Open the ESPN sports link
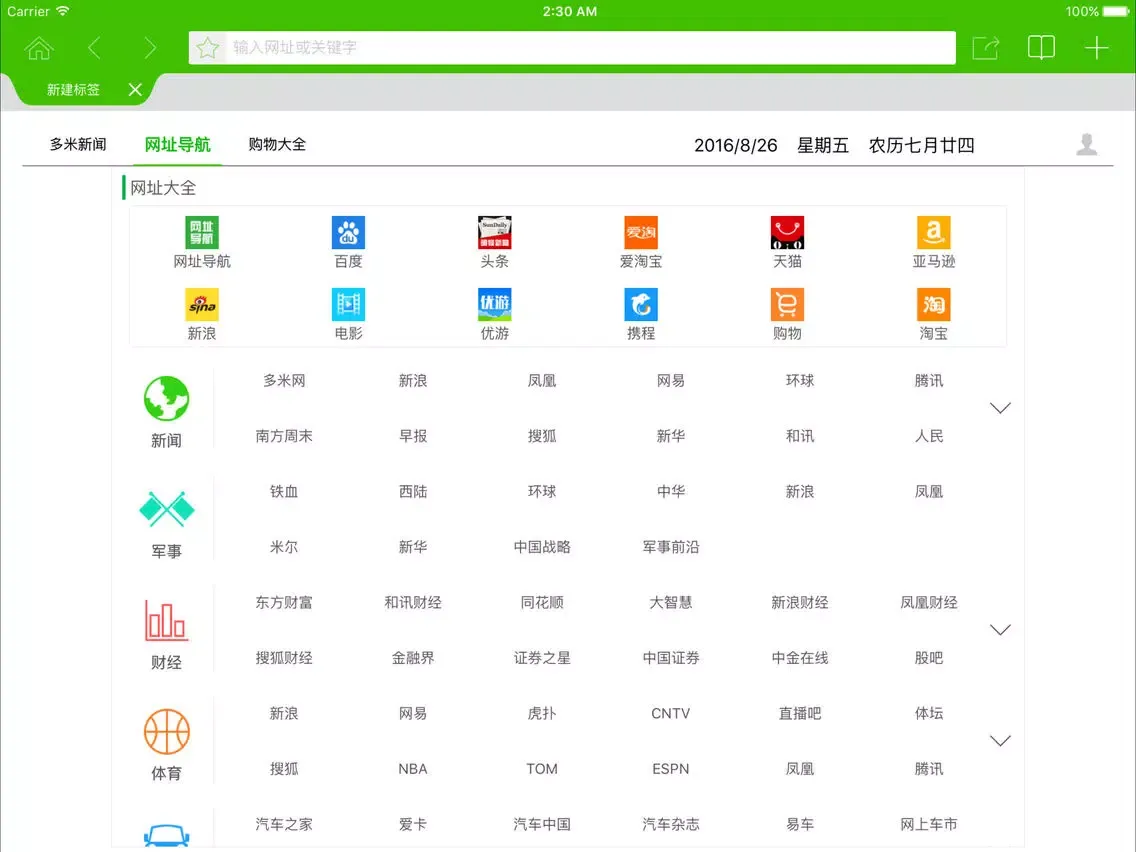The image size is (1136, 852). 670,769
